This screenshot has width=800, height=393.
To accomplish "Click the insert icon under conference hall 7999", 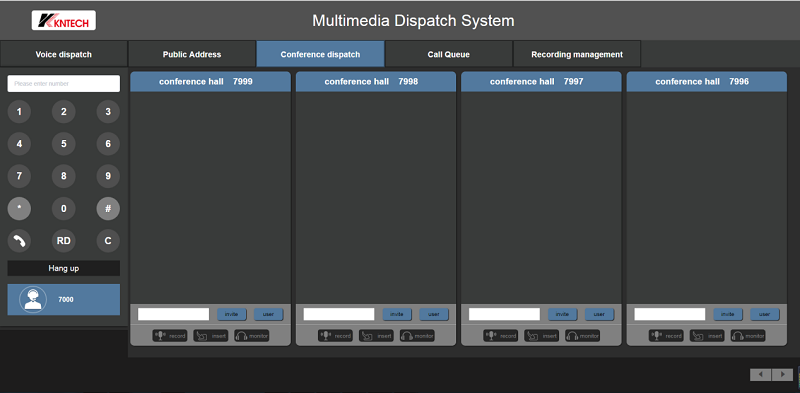I will click(211, 336).
